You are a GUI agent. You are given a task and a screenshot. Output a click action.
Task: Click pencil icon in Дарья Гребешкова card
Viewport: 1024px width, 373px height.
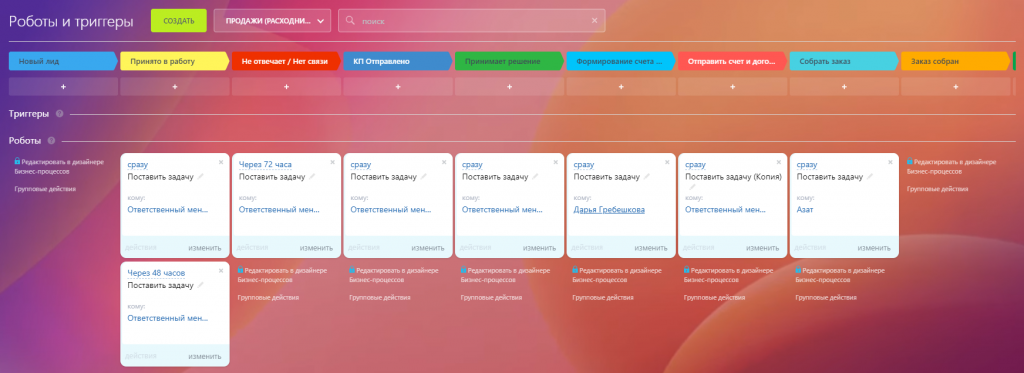[x=647, y=176]
